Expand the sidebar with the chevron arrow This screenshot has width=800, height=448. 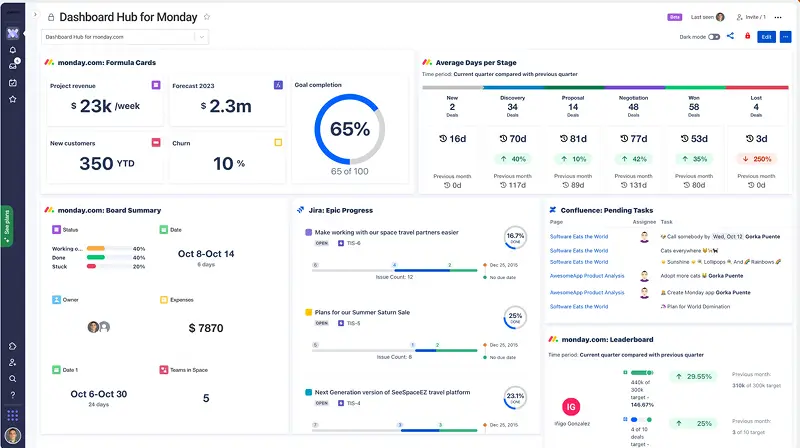35,14
